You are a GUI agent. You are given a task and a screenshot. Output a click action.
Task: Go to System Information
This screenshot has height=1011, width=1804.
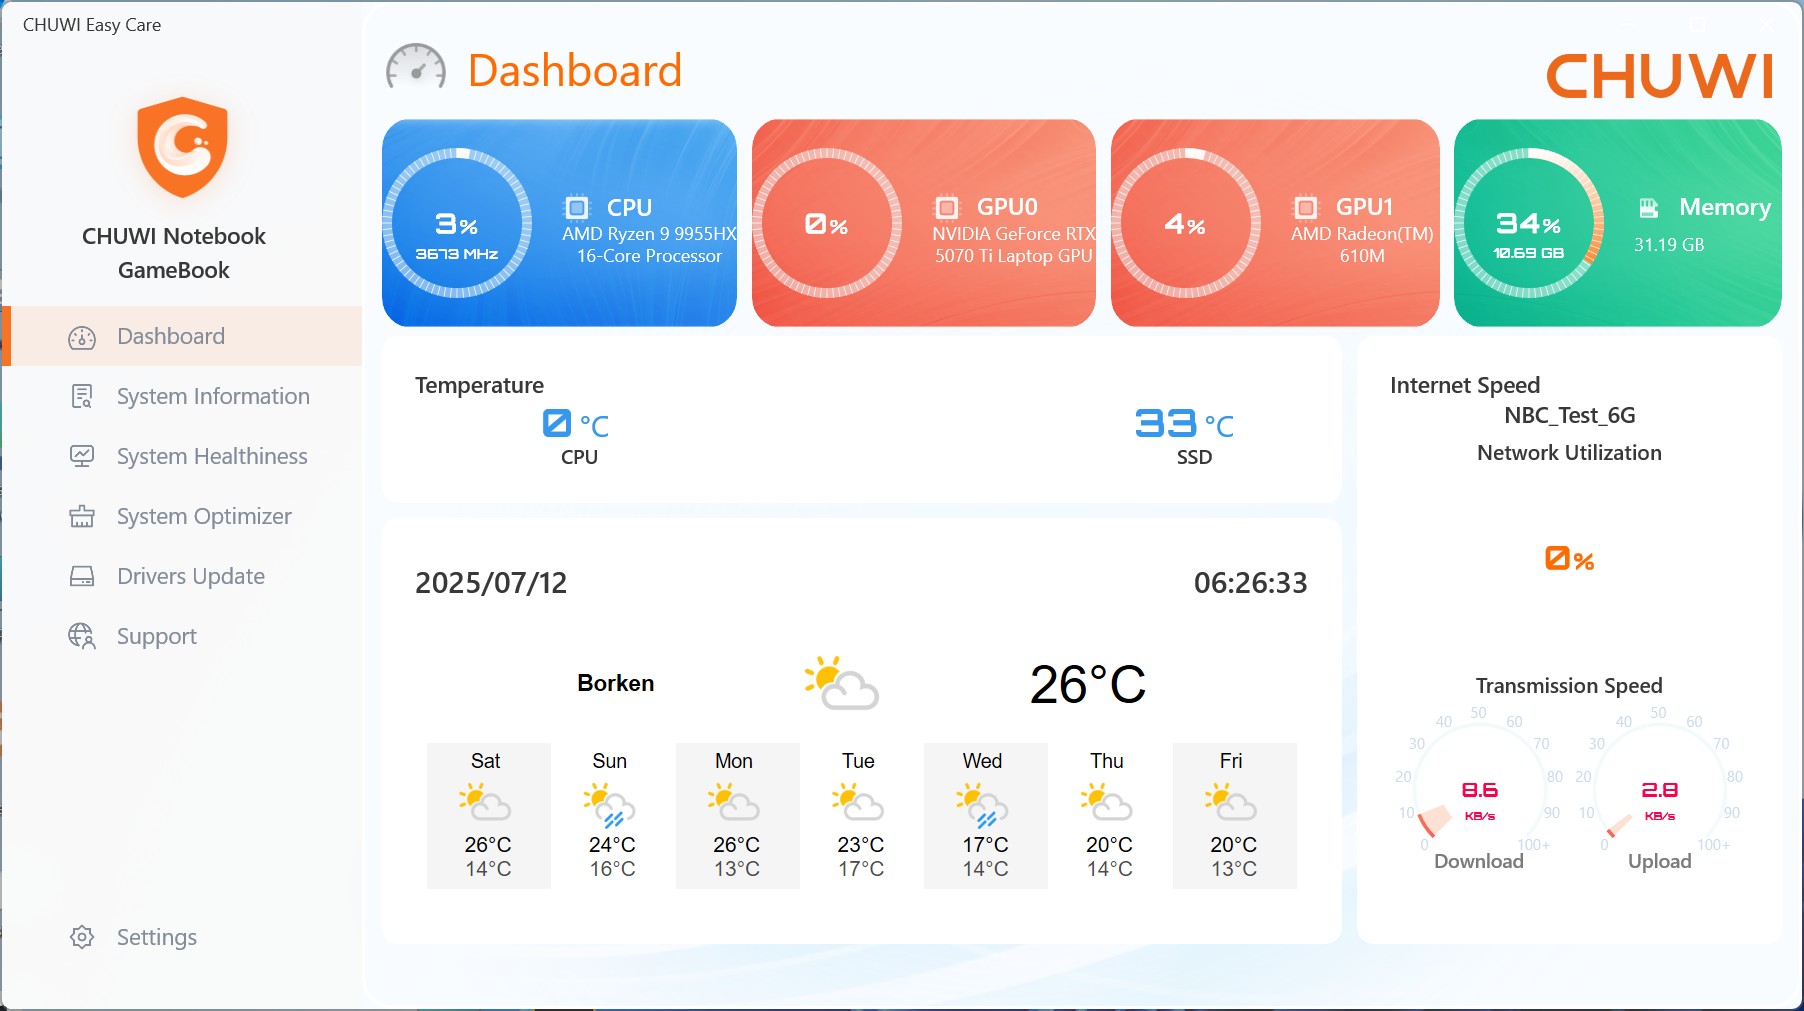(182, 396)
